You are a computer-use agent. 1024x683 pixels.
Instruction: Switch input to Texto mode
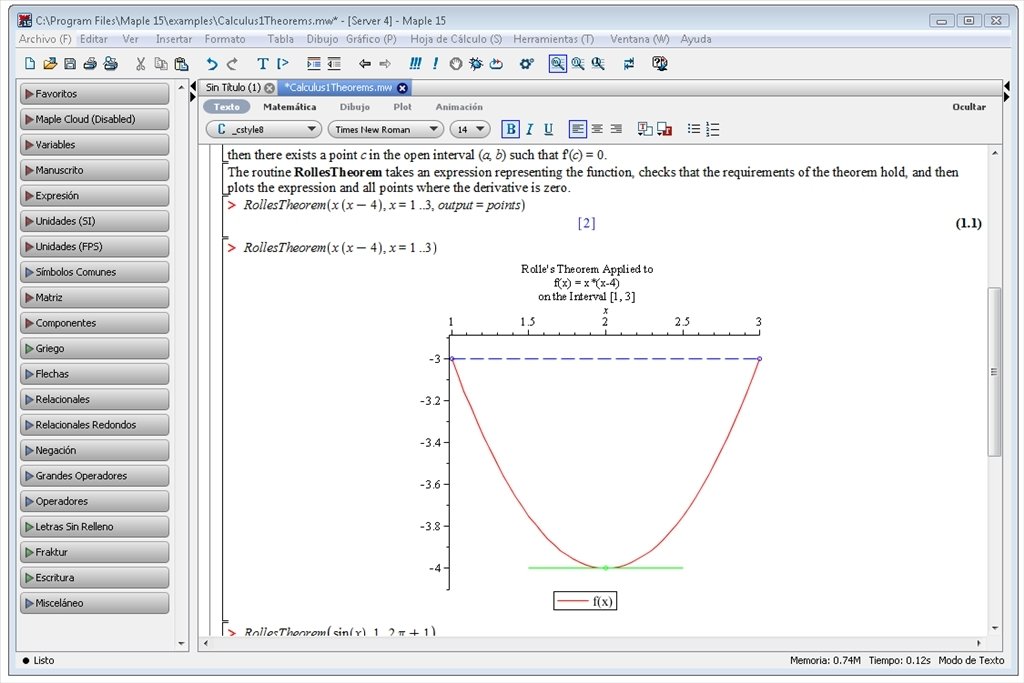pyautogui.click(x=227, y=106)
